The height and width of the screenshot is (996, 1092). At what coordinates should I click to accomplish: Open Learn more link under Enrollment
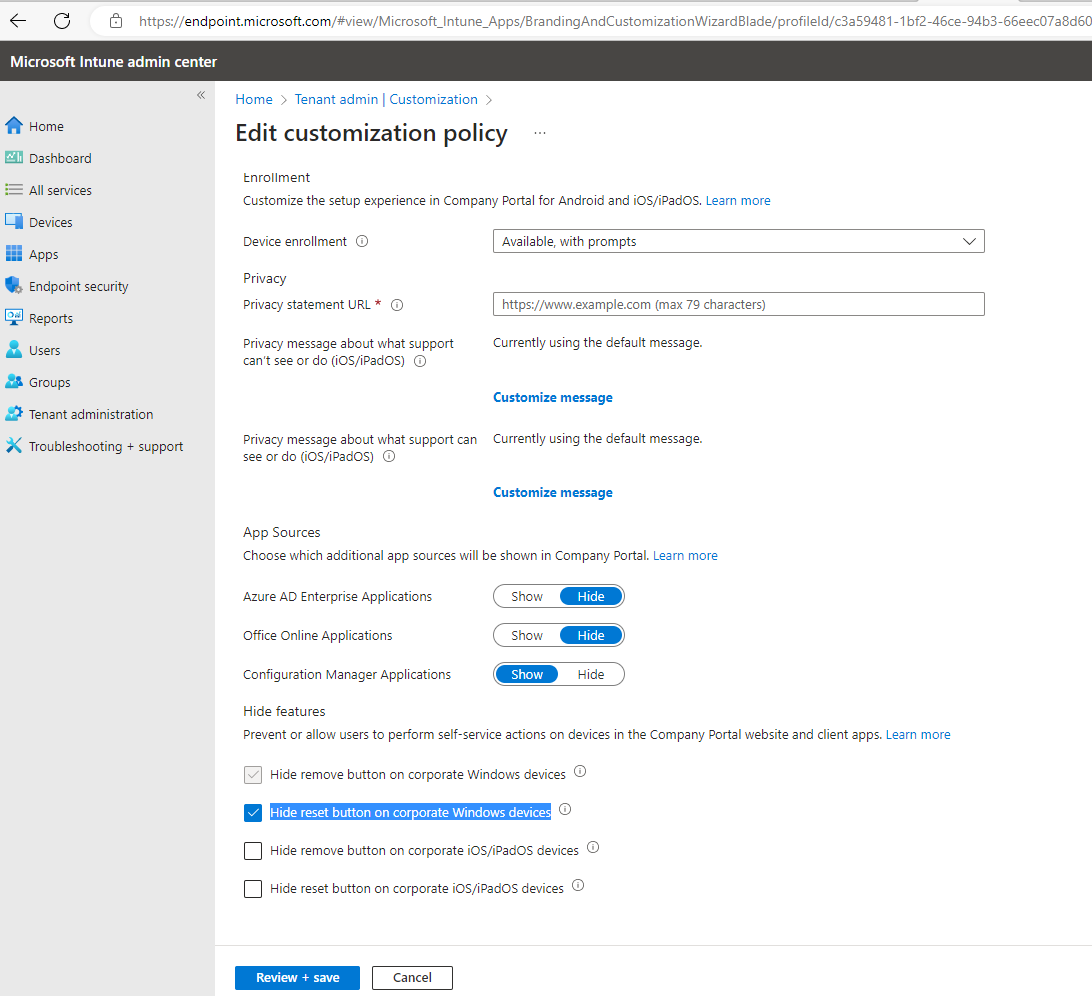pyautogui.click(x=738, y=201)
